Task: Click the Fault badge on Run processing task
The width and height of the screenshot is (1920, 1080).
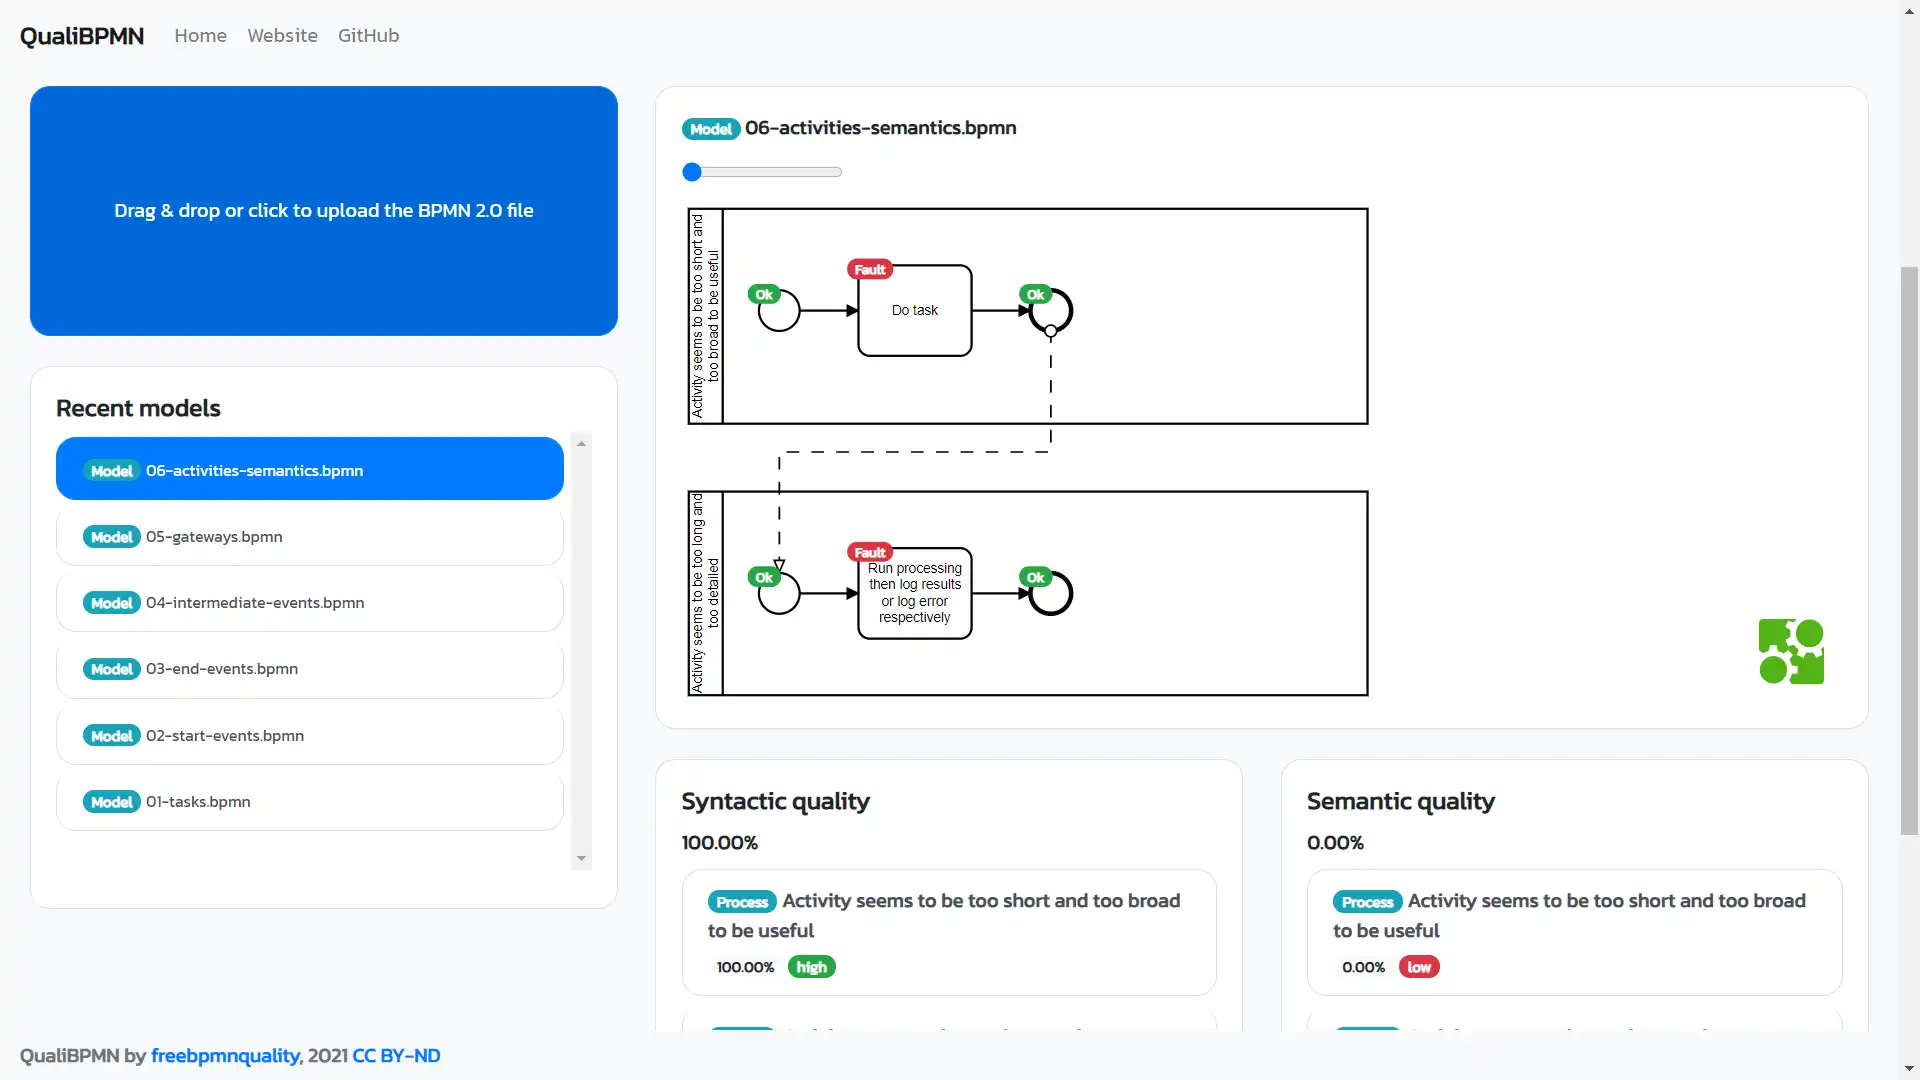Action: click(869, 552)
